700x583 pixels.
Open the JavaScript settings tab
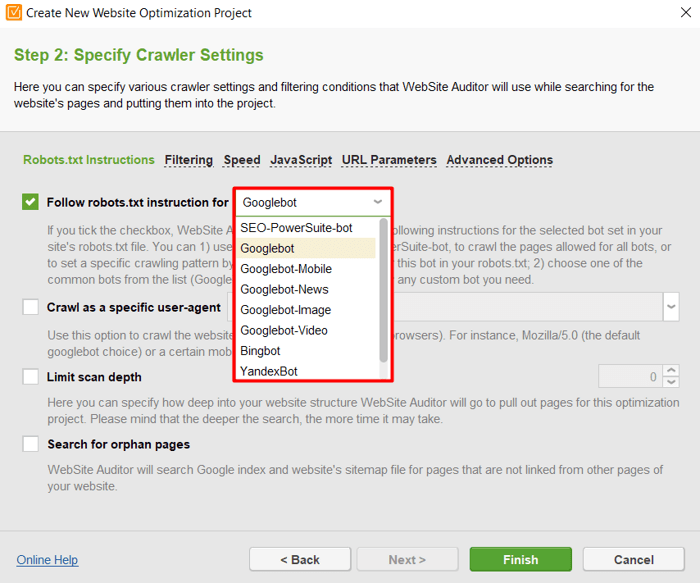(301, 160)
